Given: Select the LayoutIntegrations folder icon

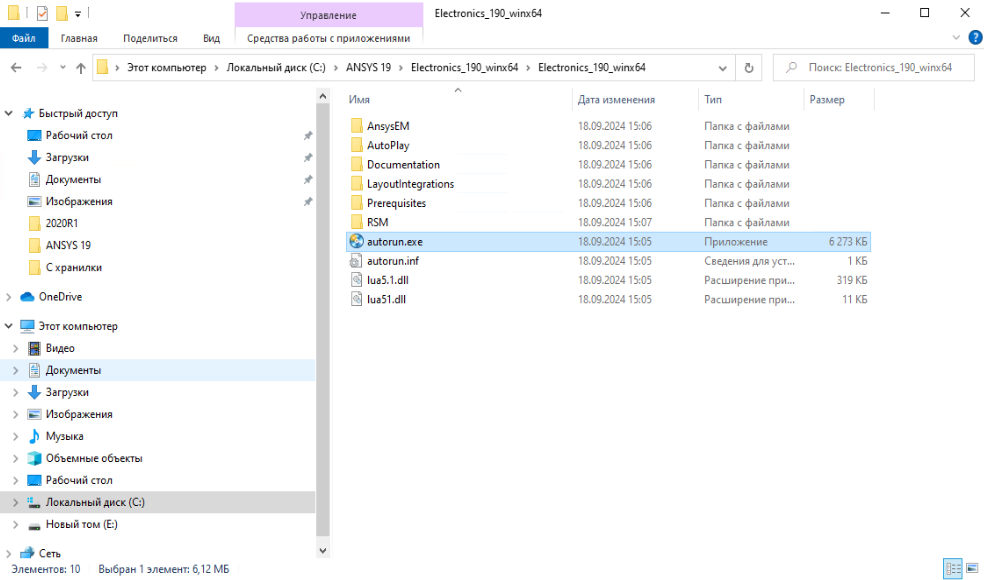Looking at the screenshot, I should coord(356,184).
